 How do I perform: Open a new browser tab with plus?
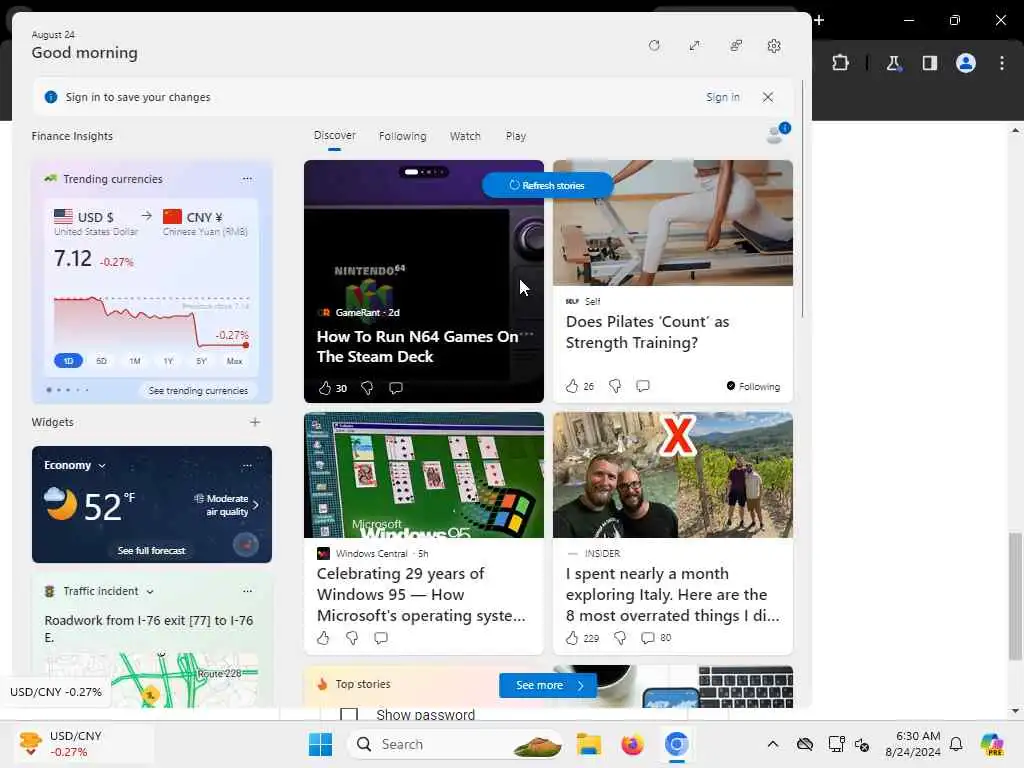[819, 20]
